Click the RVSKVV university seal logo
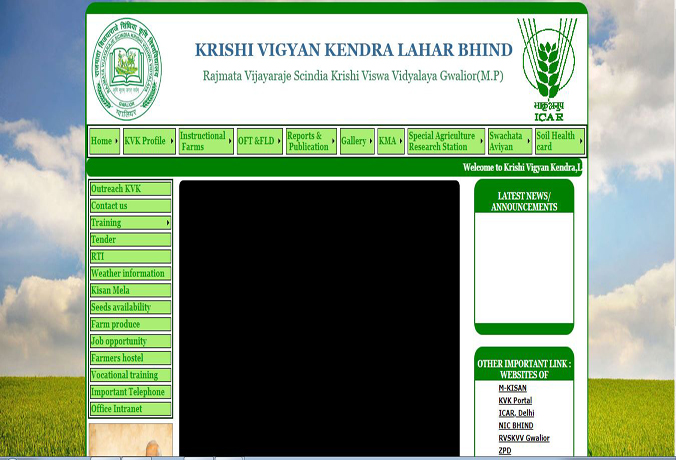Screen dimensions: 676x460 coord(126,69)
